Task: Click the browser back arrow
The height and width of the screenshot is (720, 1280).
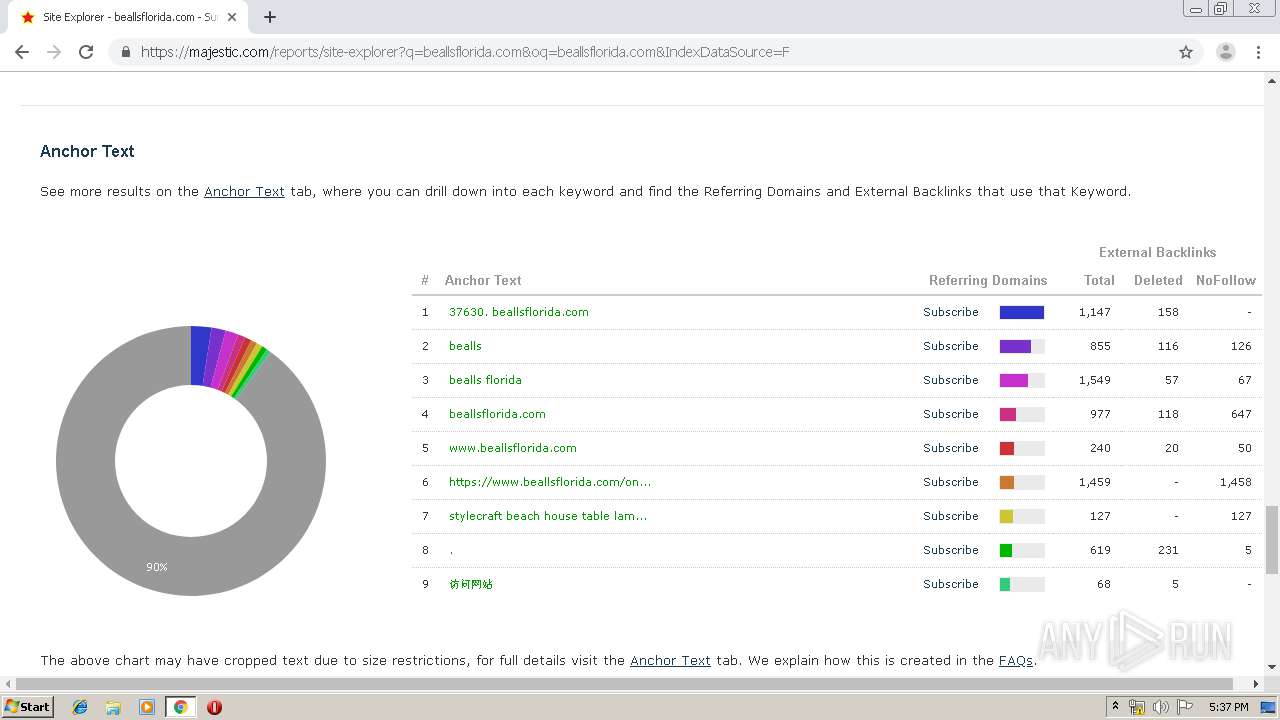Action: [22, 52]
